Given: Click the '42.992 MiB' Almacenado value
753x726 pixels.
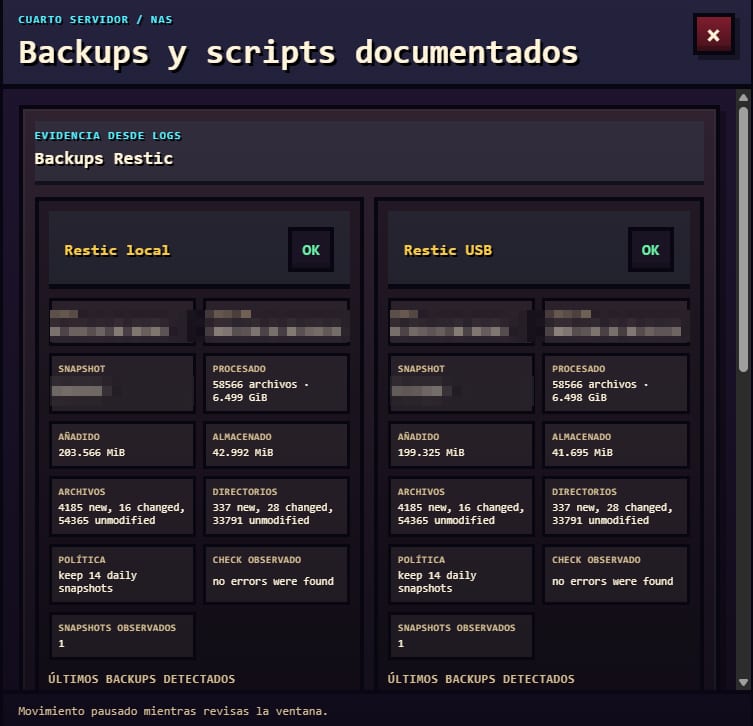Looking at the screenshot, I should [243, 452].
